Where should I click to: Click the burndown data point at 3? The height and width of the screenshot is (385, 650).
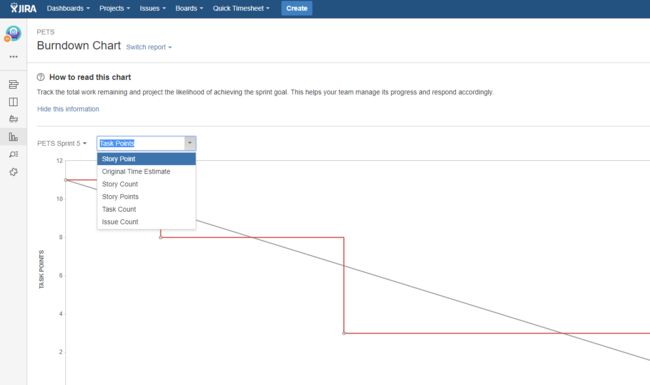(344, 333)
